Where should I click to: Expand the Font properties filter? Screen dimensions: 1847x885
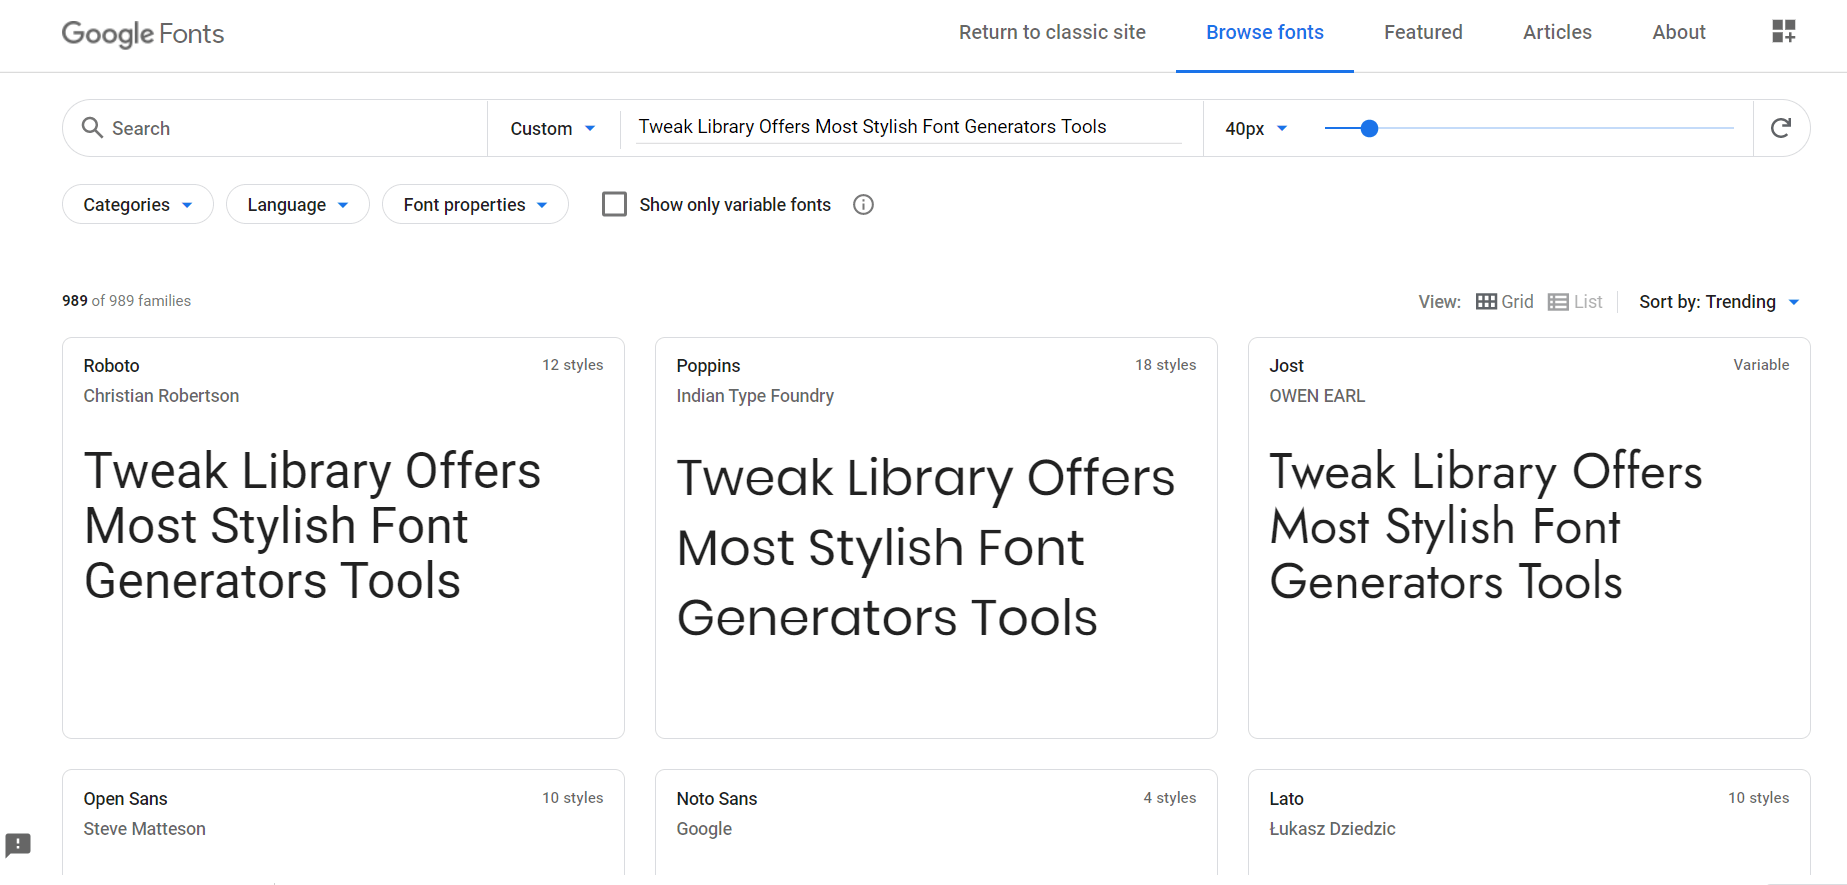[475, 204]
